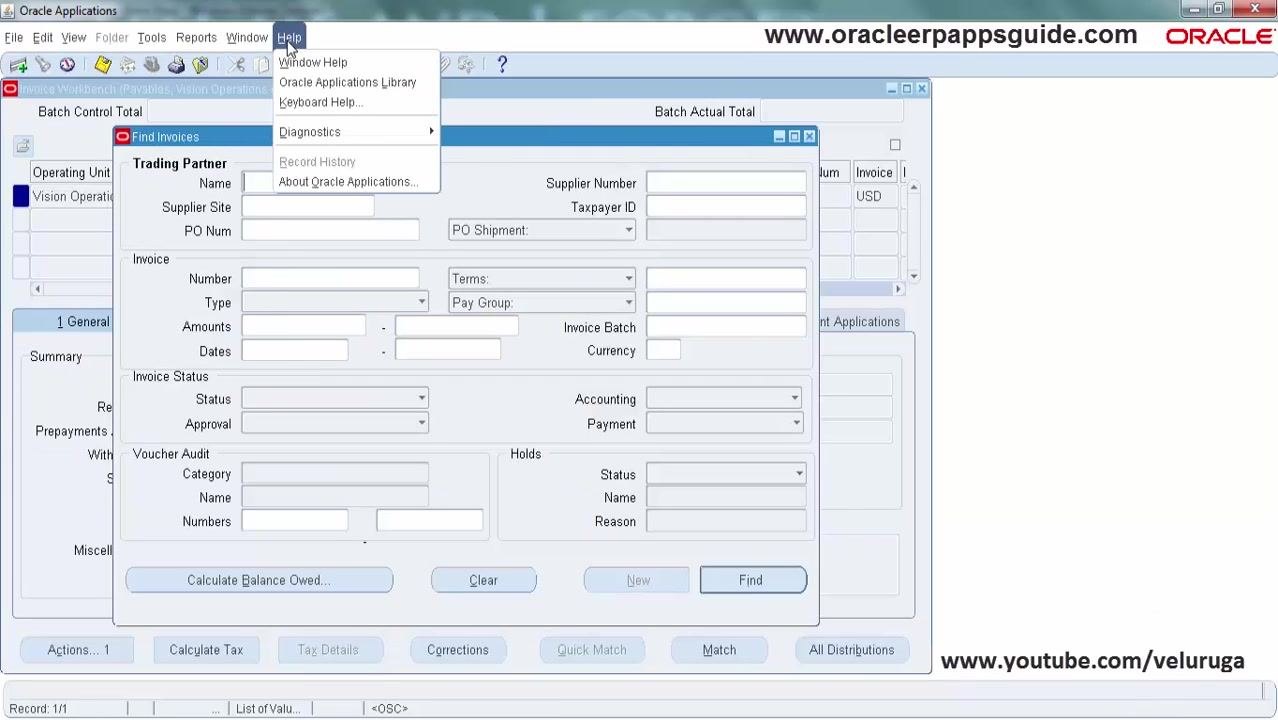1278x720 pixels.
Task: Click the Invoice Number input field
Action: [330, 279]
